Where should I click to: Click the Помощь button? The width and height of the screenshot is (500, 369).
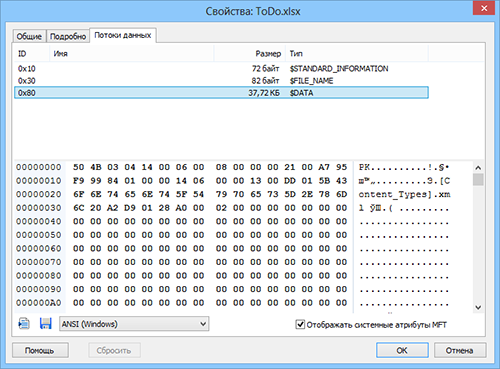coord(40,350)
